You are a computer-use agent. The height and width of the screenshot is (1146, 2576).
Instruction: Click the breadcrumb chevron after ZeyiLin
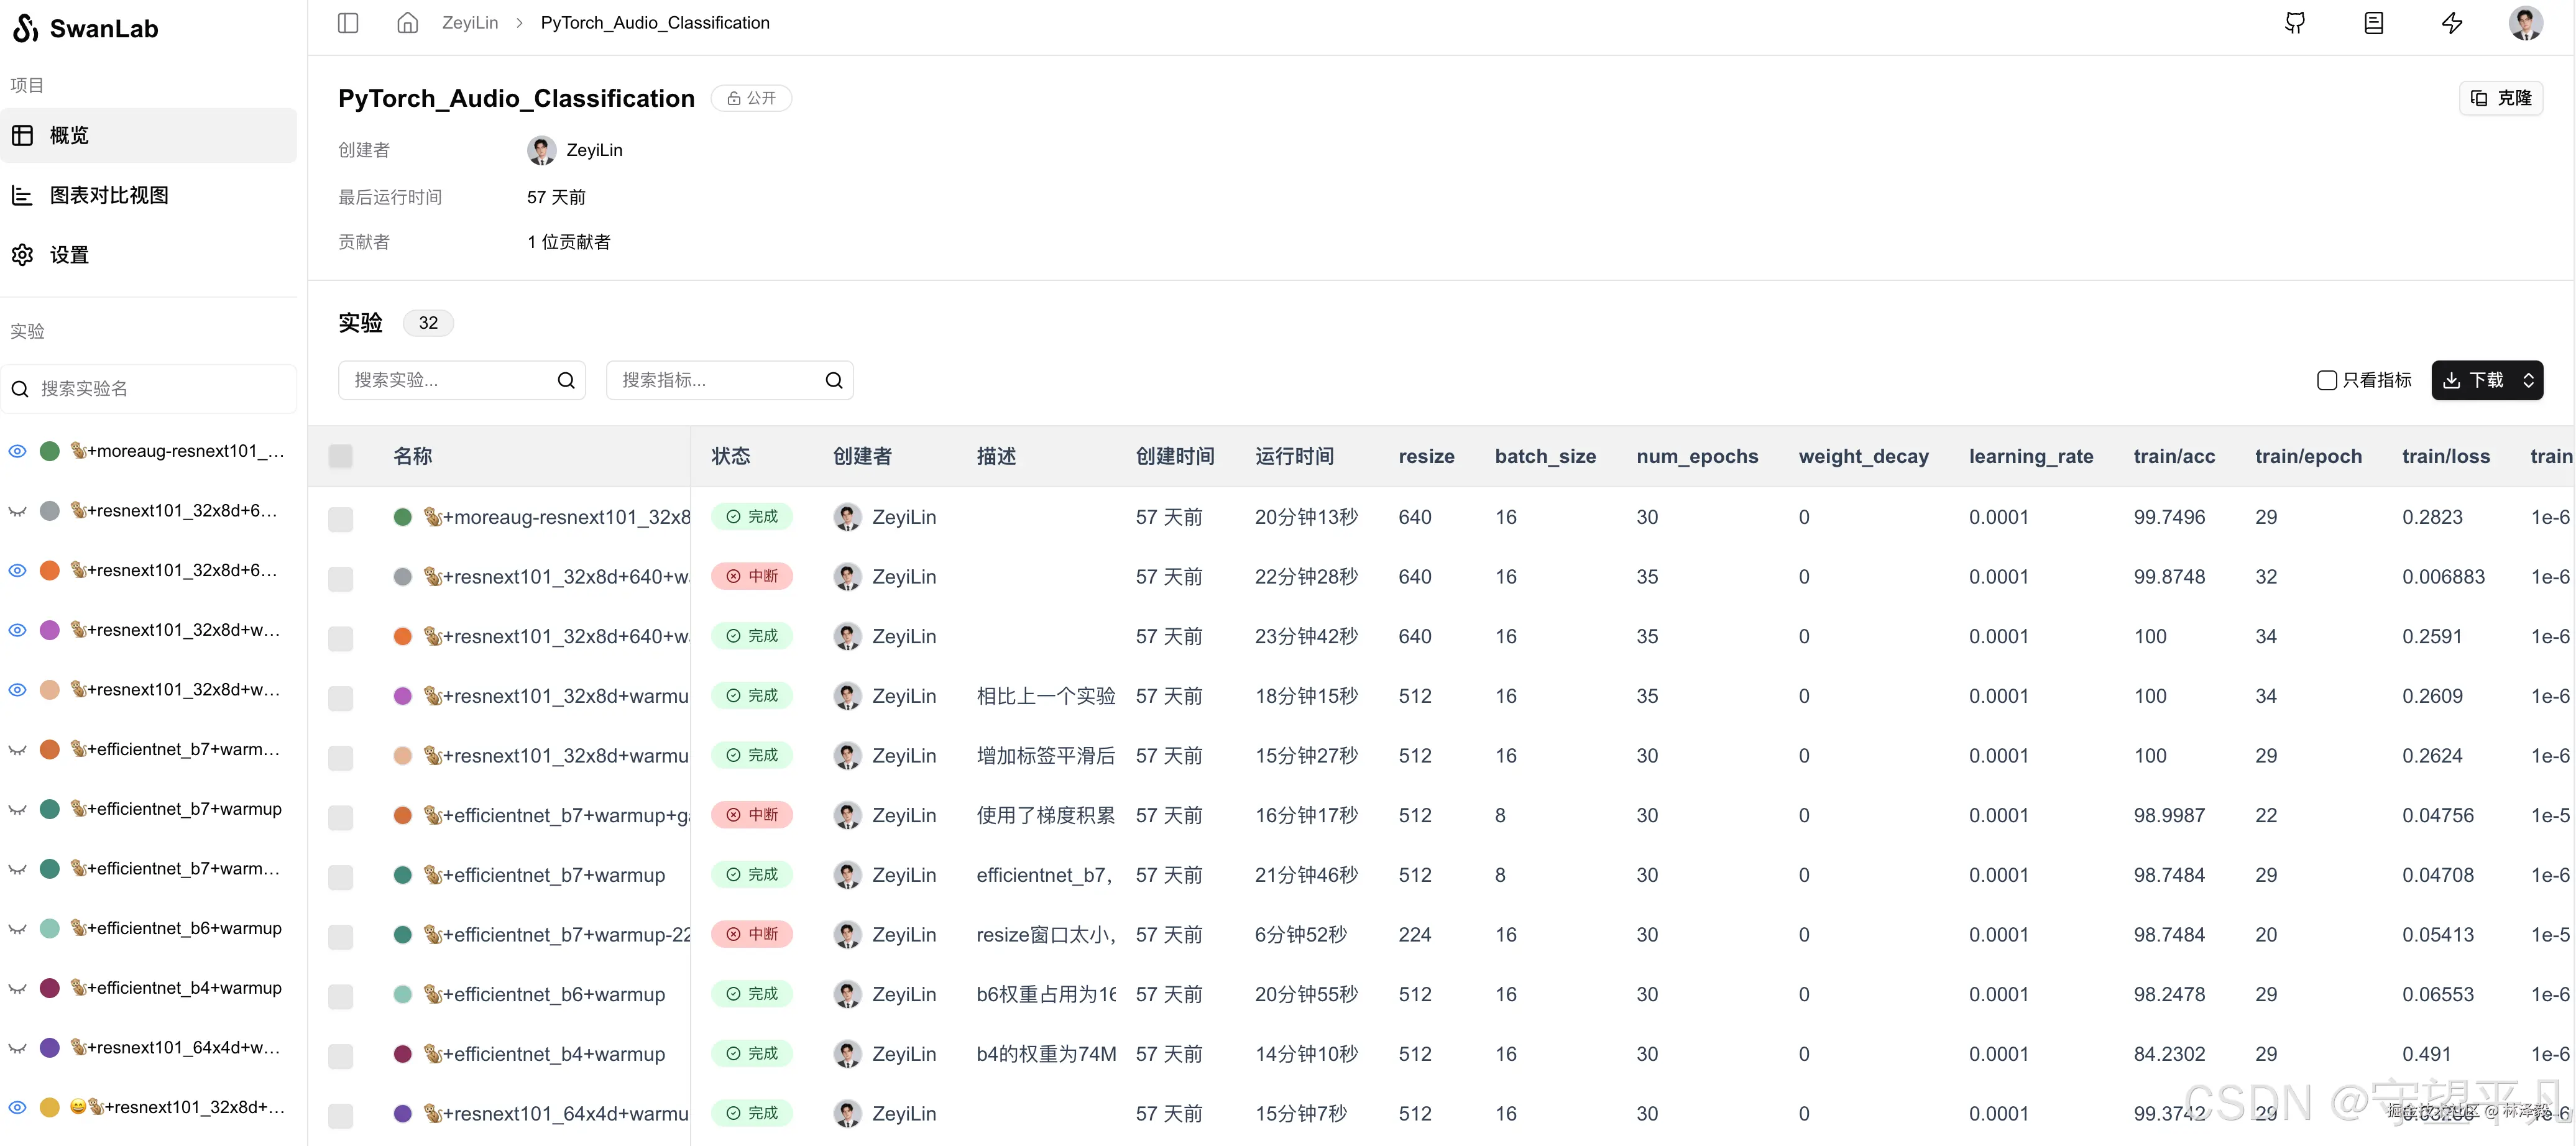tap(520, 23)
